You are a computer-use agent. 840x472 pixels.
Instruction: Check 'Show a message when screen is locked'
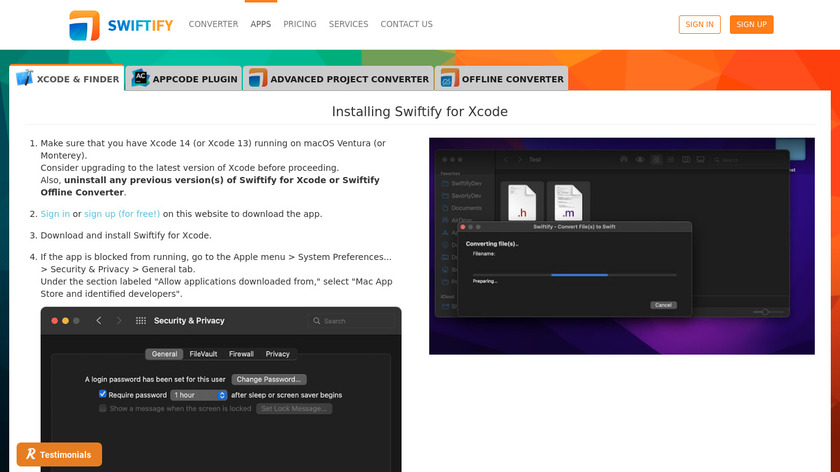(102, 409)
